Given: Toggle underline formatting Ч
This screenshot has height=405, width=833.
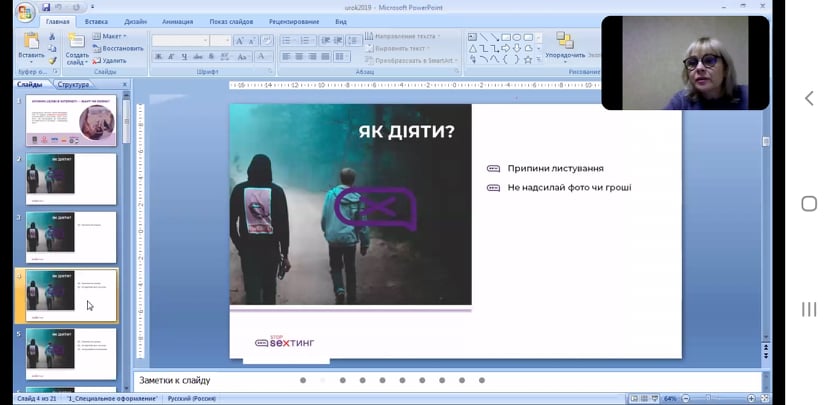Looking at the screenshot, I should [x=184, y=56].
